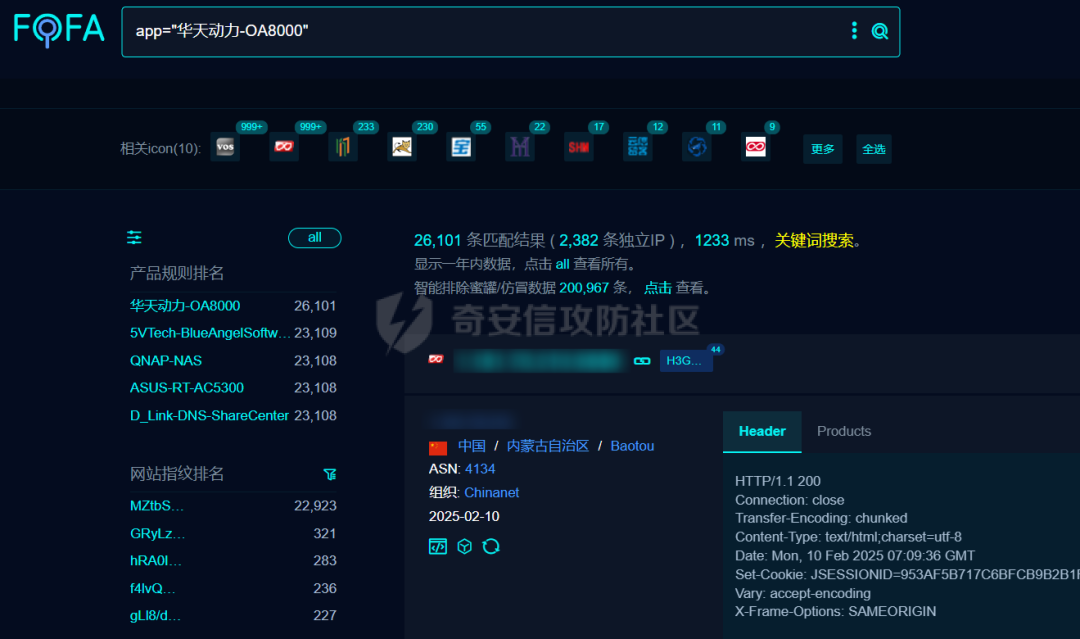Select the GRyLz... fingerprint entry
1080x639 pixels.
[x=158, y=534]
